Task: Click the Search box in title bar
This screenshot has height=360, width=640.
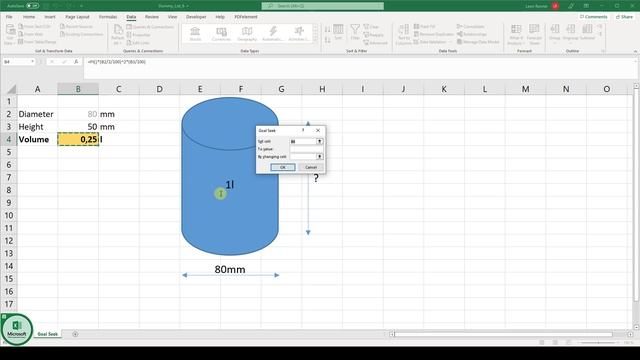Action: pyautogui.click(x=322, y=6)
